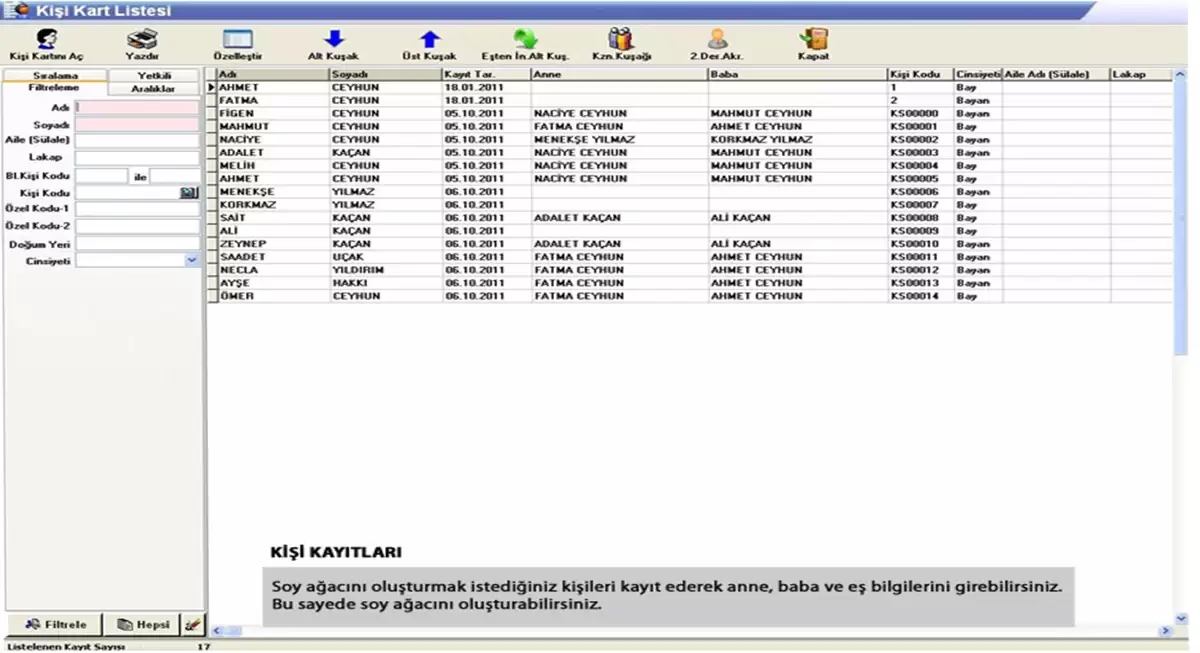Click lookup icon in Kişi Kodu field
Viewport: 1200px width, 653px height.
(189, 192)
